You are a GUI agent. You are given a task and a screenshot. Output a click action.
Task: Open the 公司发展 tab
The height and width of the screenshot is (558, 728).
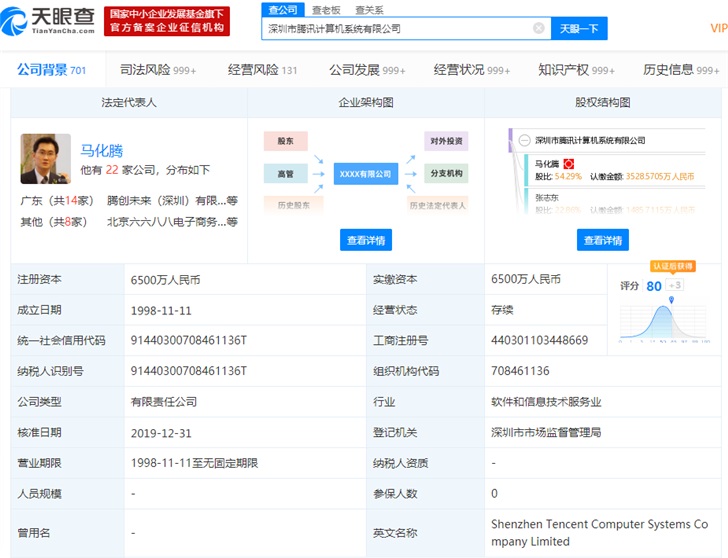pyautogui.click(x=367, y=70)
